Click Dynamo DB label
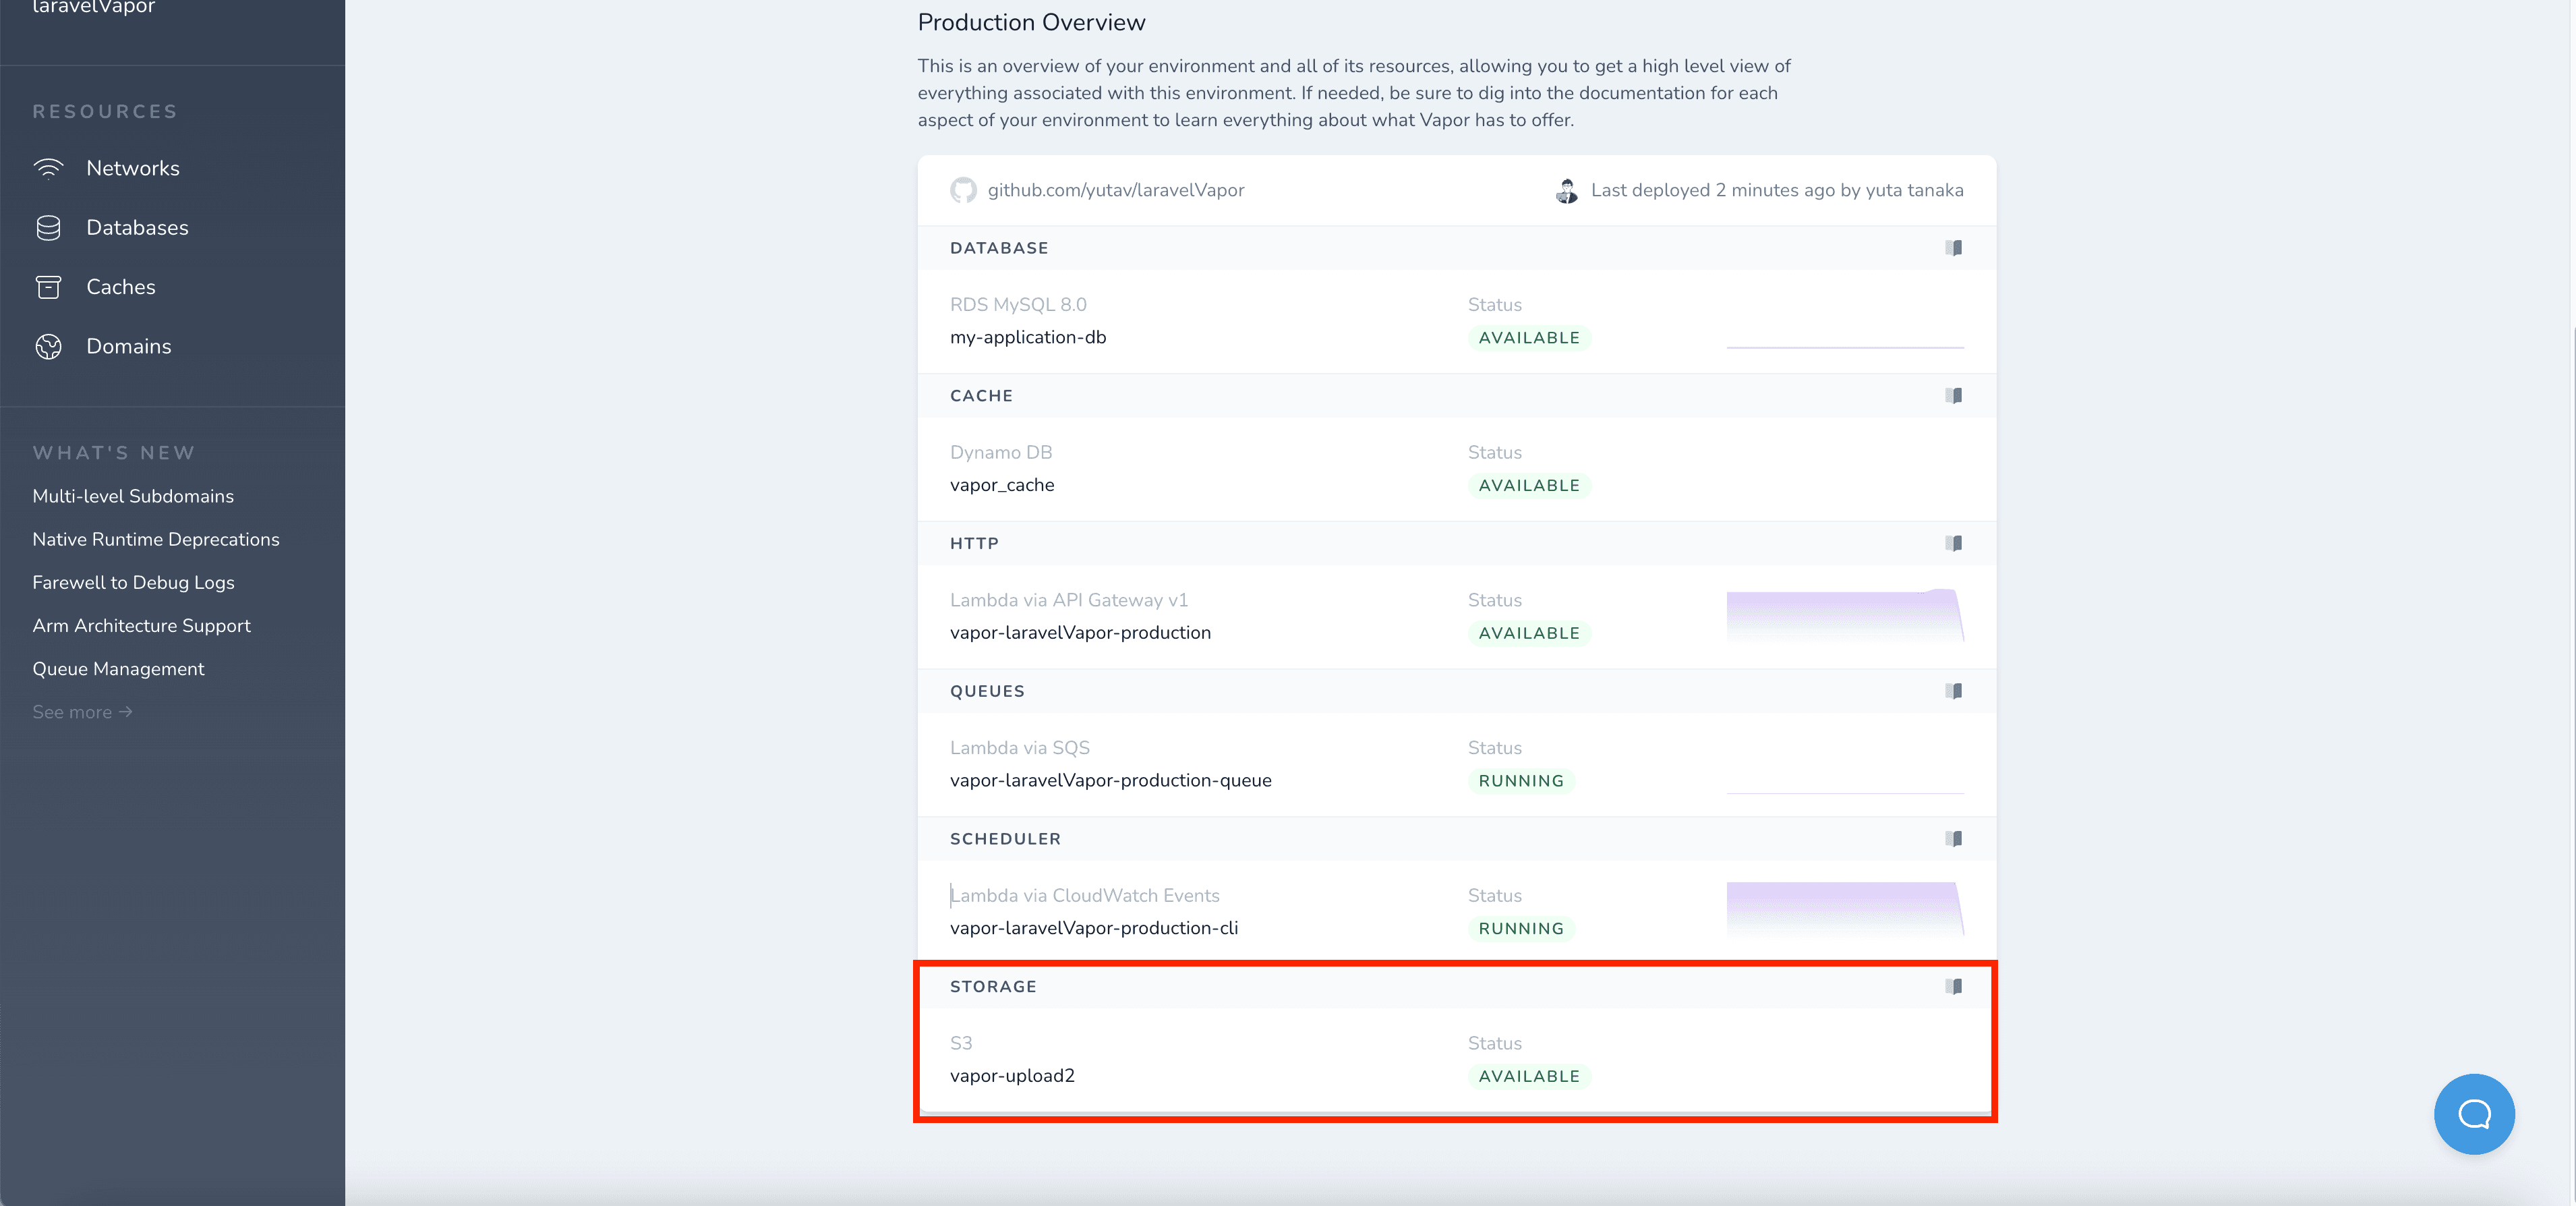Image resolution: width=2576 pixels, height=1206 pixels. pyautogui.click(x=1001, y=452)
